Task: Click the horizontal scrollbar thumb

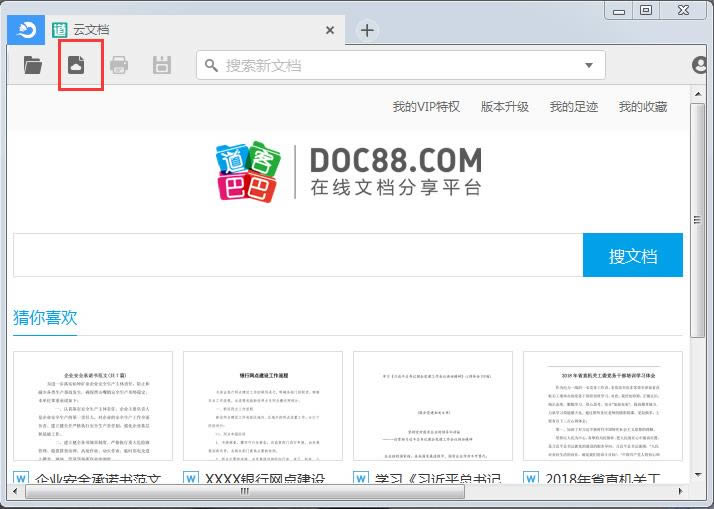Action: point(245,491)
